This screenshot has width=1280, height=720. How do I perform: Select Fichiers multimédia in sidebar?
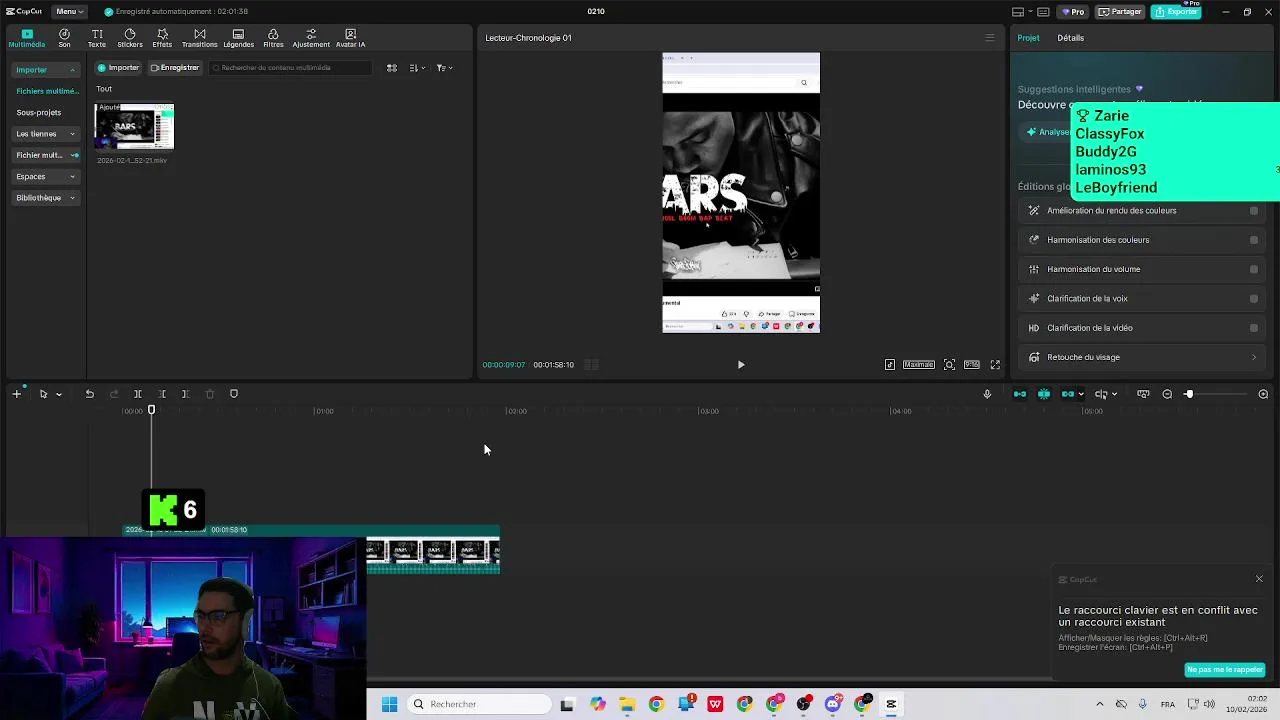coord(47,91)
